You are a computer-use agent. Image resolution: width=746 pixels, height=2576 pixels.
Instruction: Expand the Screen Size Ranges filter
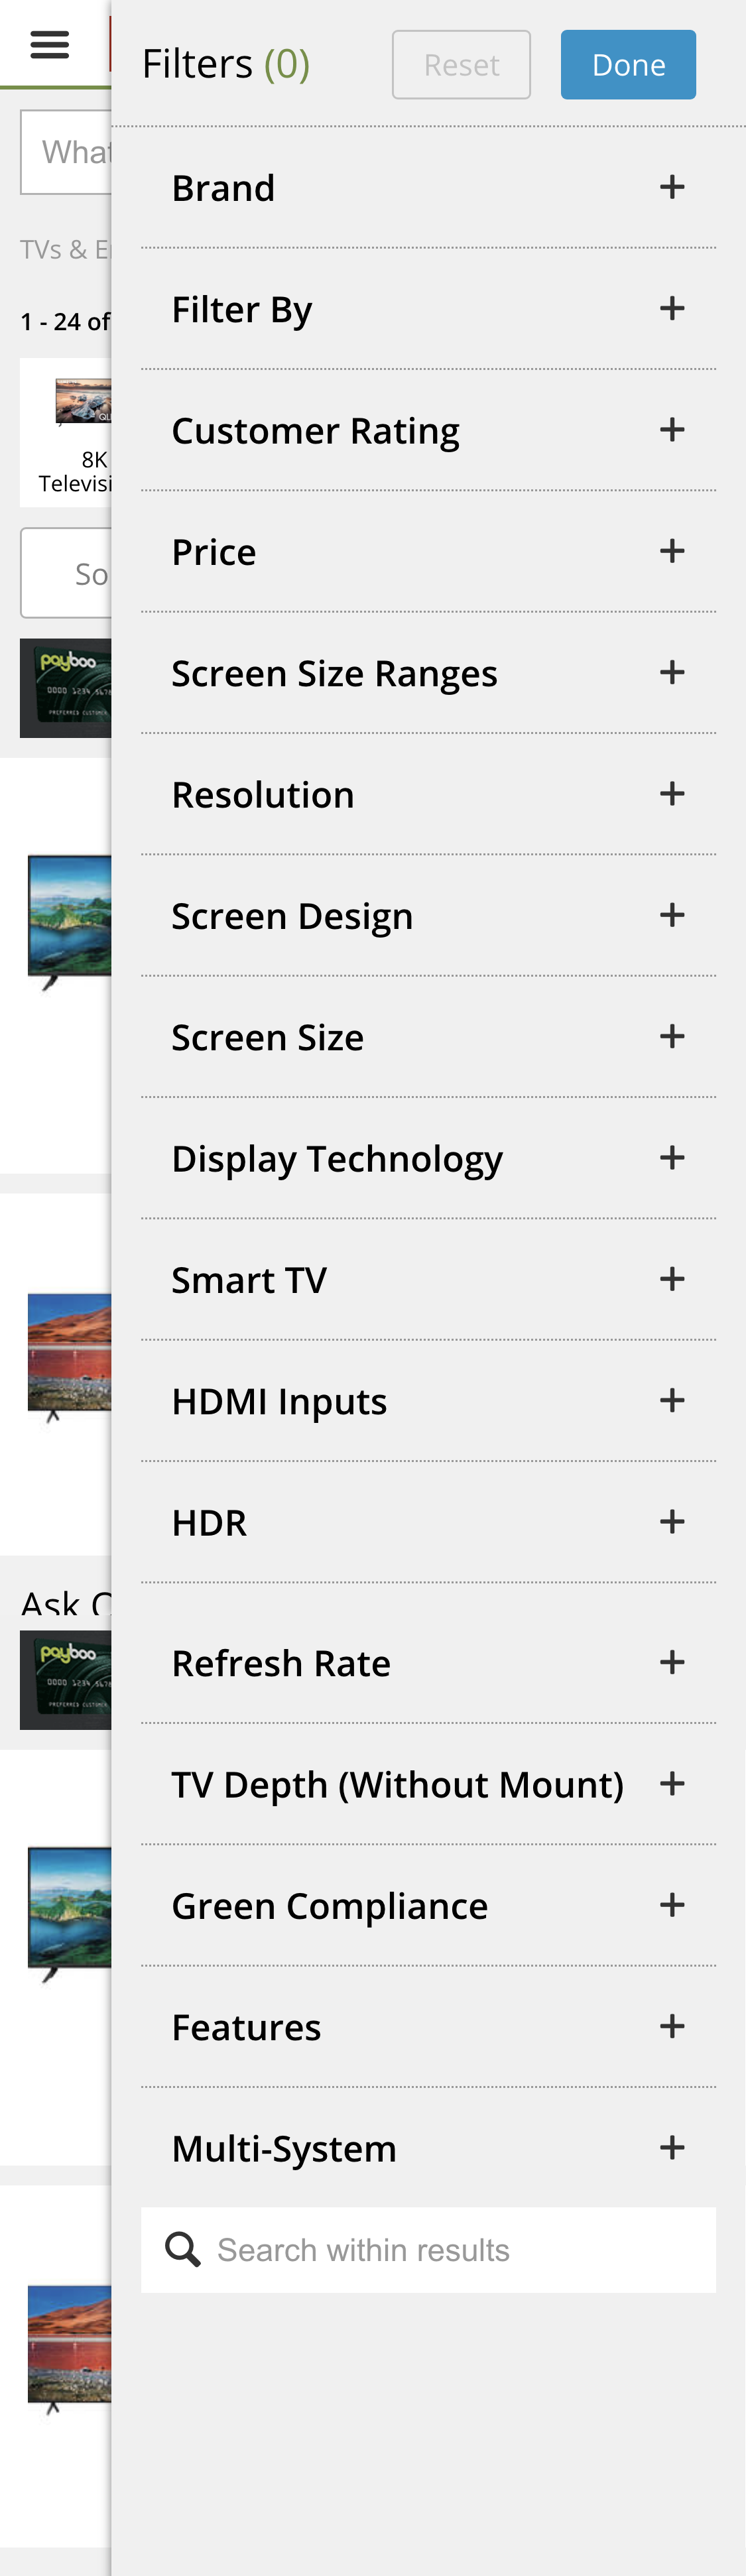coord(673,672)
